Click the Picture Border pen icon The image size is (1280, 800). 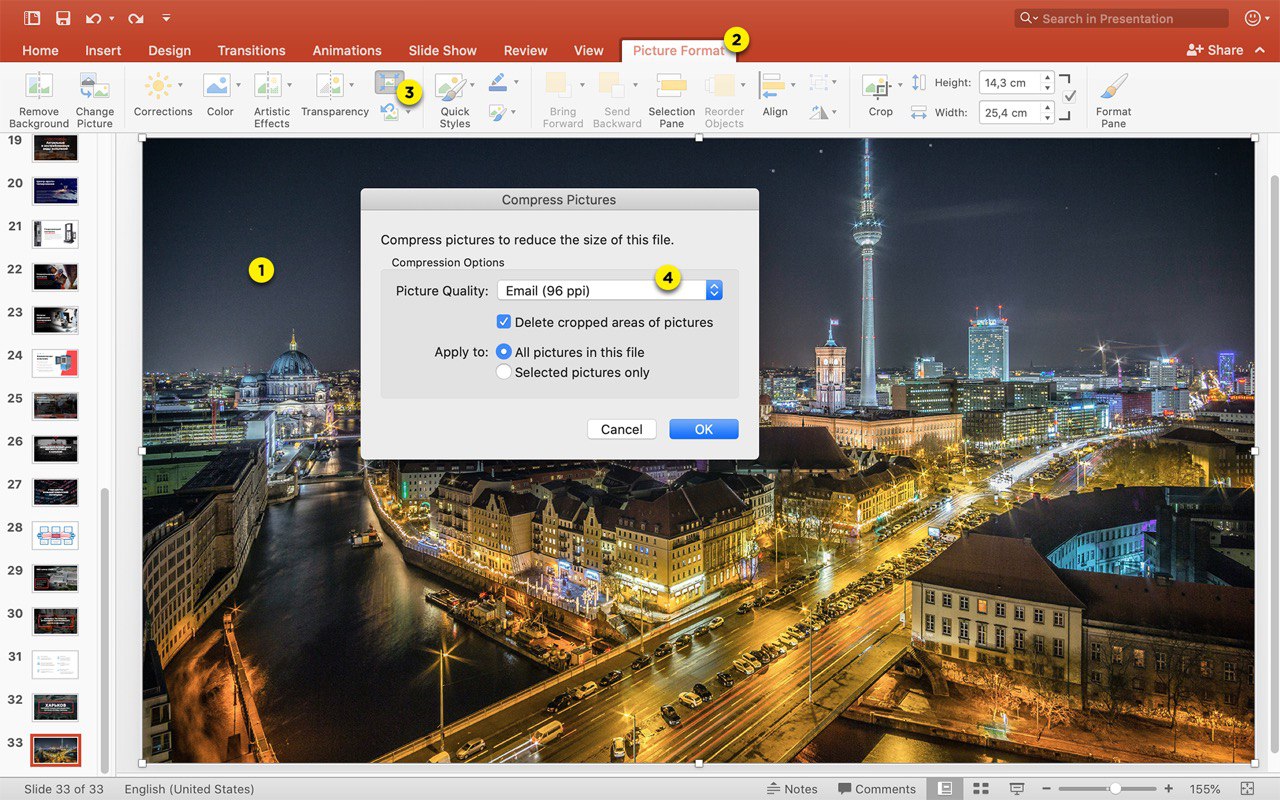(x=498, y=84)
